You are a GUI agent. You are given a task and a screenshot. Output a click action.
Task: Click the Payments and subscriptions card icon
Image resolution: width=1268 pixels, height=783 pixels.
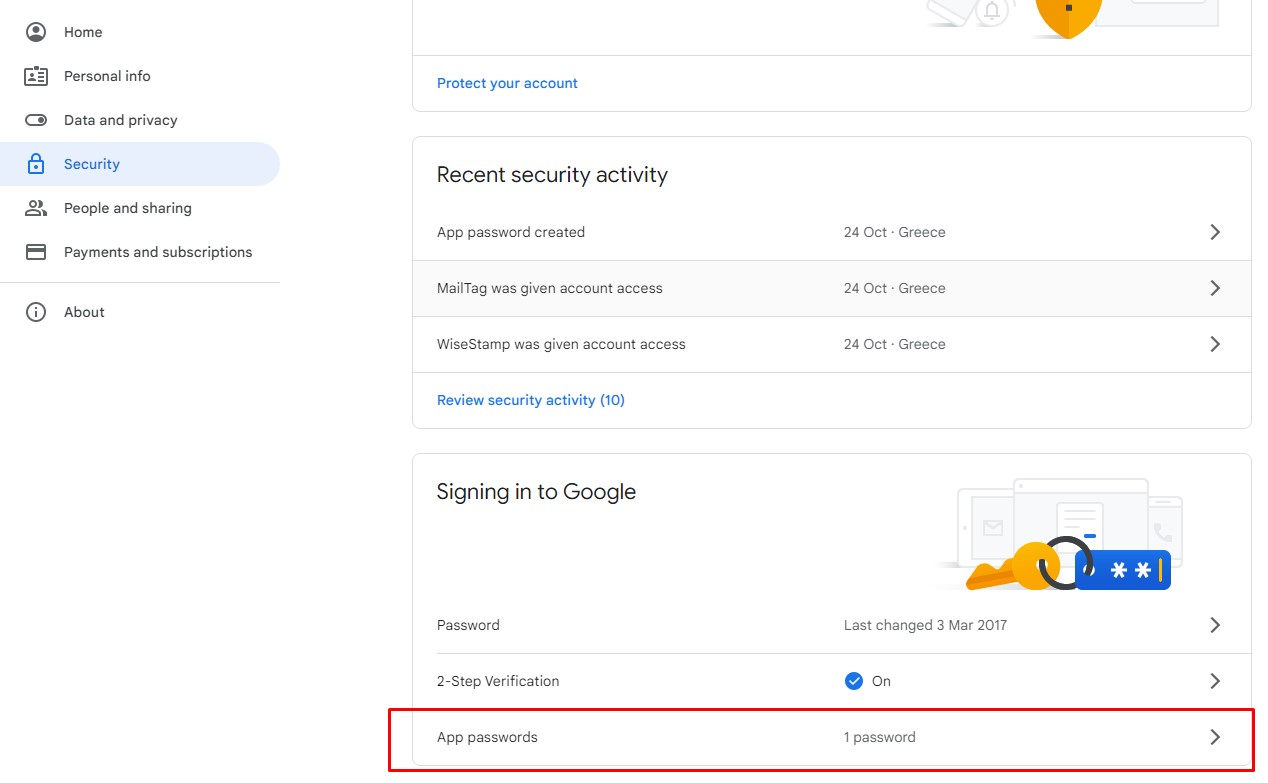[36, 251]
